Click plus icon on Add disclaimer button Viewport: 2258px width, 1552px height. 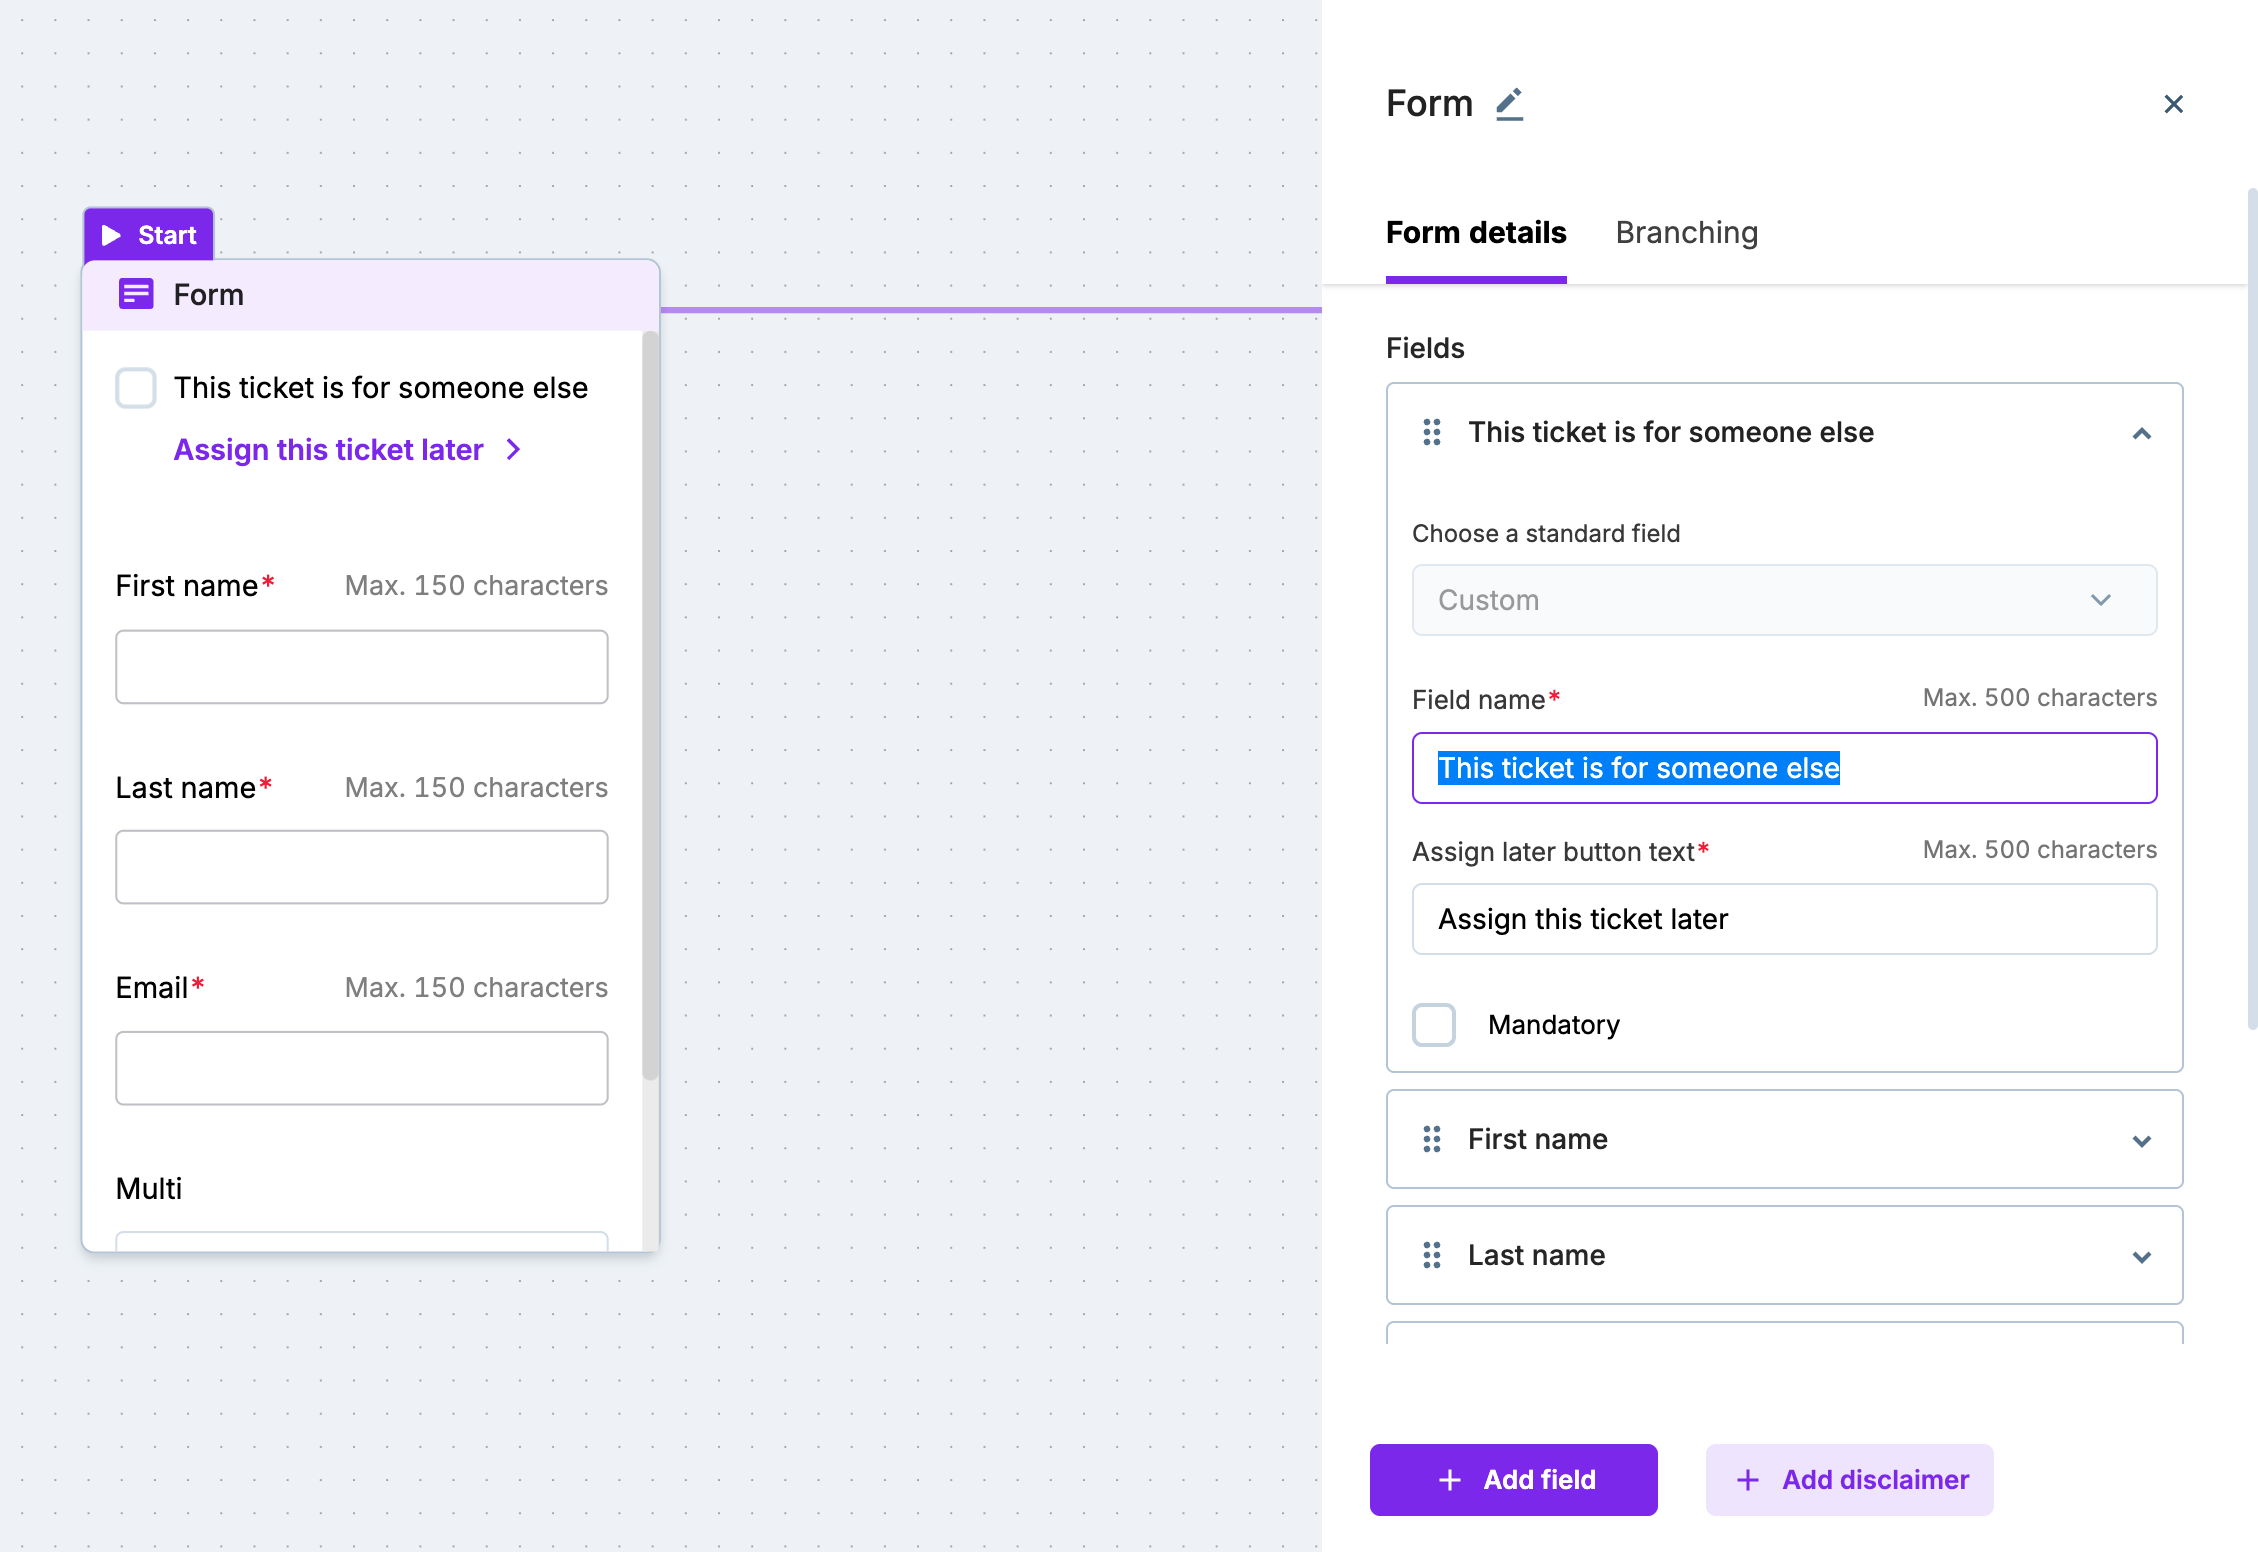coord(1747,1480)
